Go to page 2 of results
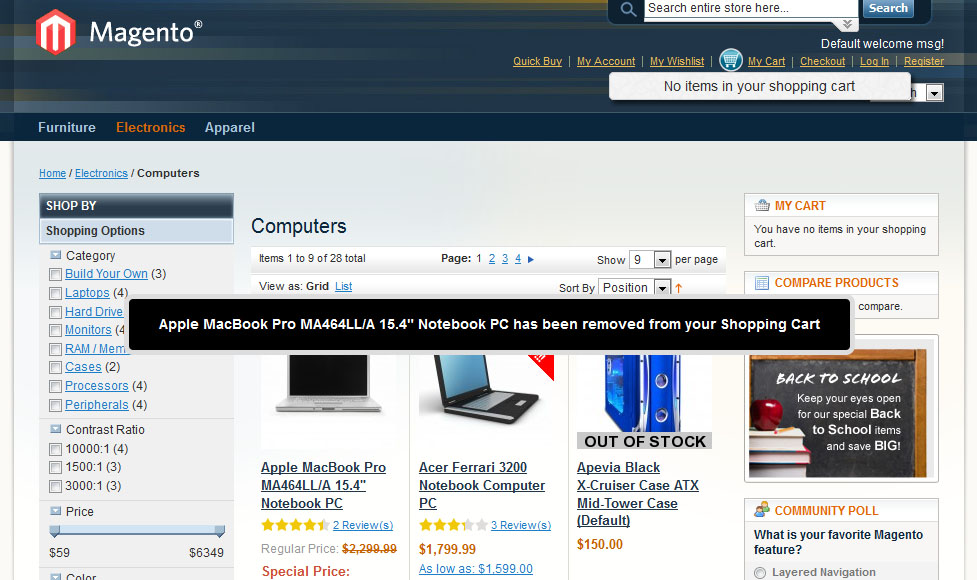 (492, 259)
